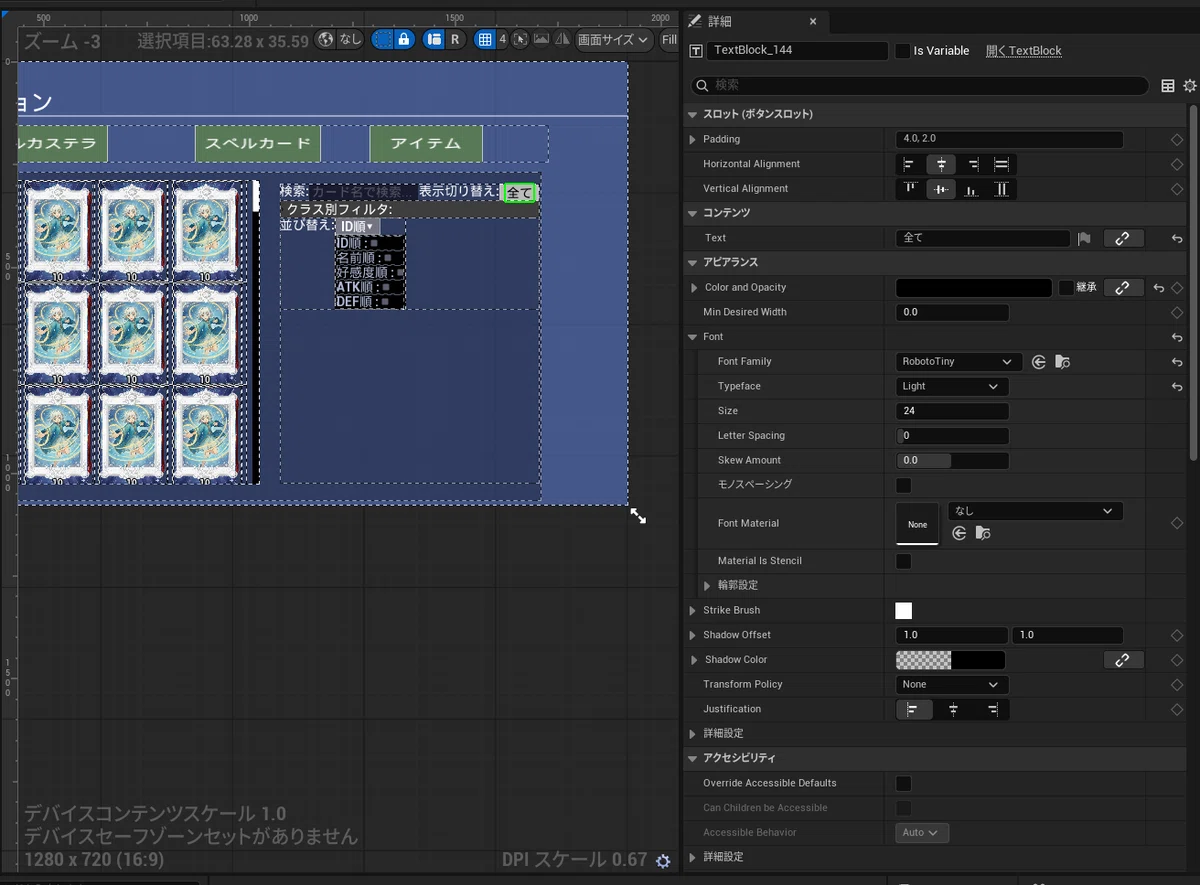Image resolution: width=1200 pixels, height=885 pixels.
Task: Click the localization globe icon in designer toolbar
Action: 325,40
